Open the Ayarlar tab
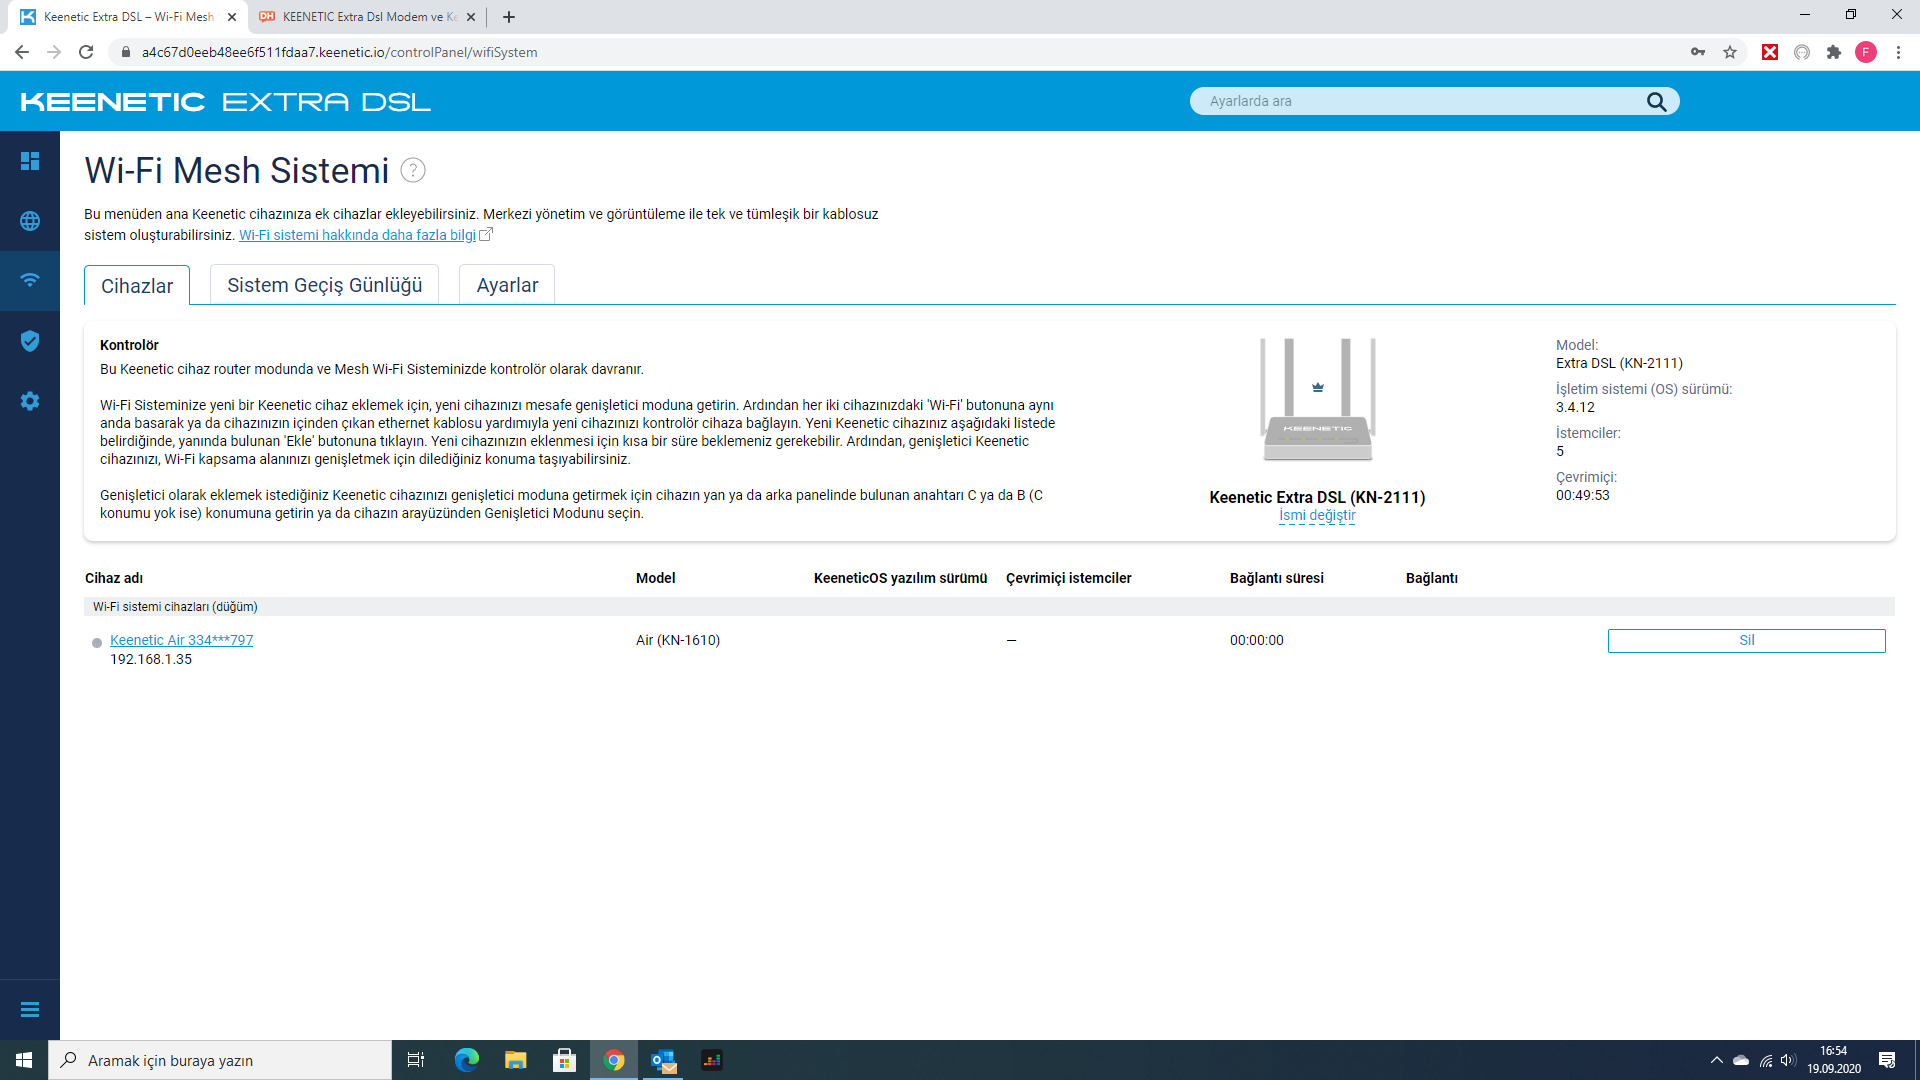The height and width of the screenshot is (1080, 1920). pos(507,285)
